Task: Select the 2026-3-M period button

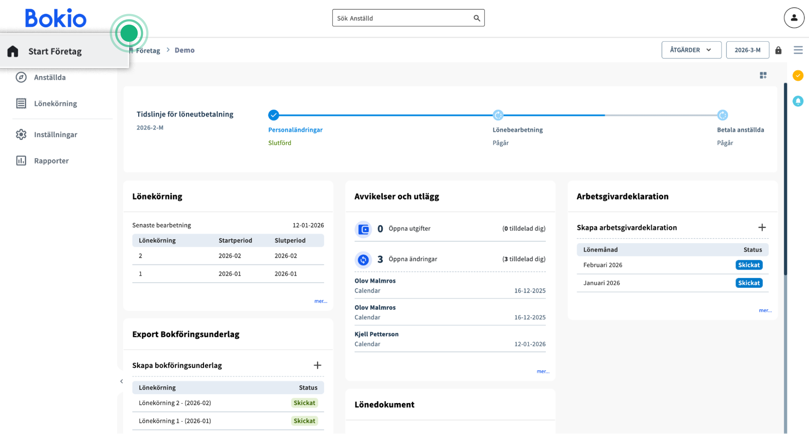Action: click(x=747, y=50)
